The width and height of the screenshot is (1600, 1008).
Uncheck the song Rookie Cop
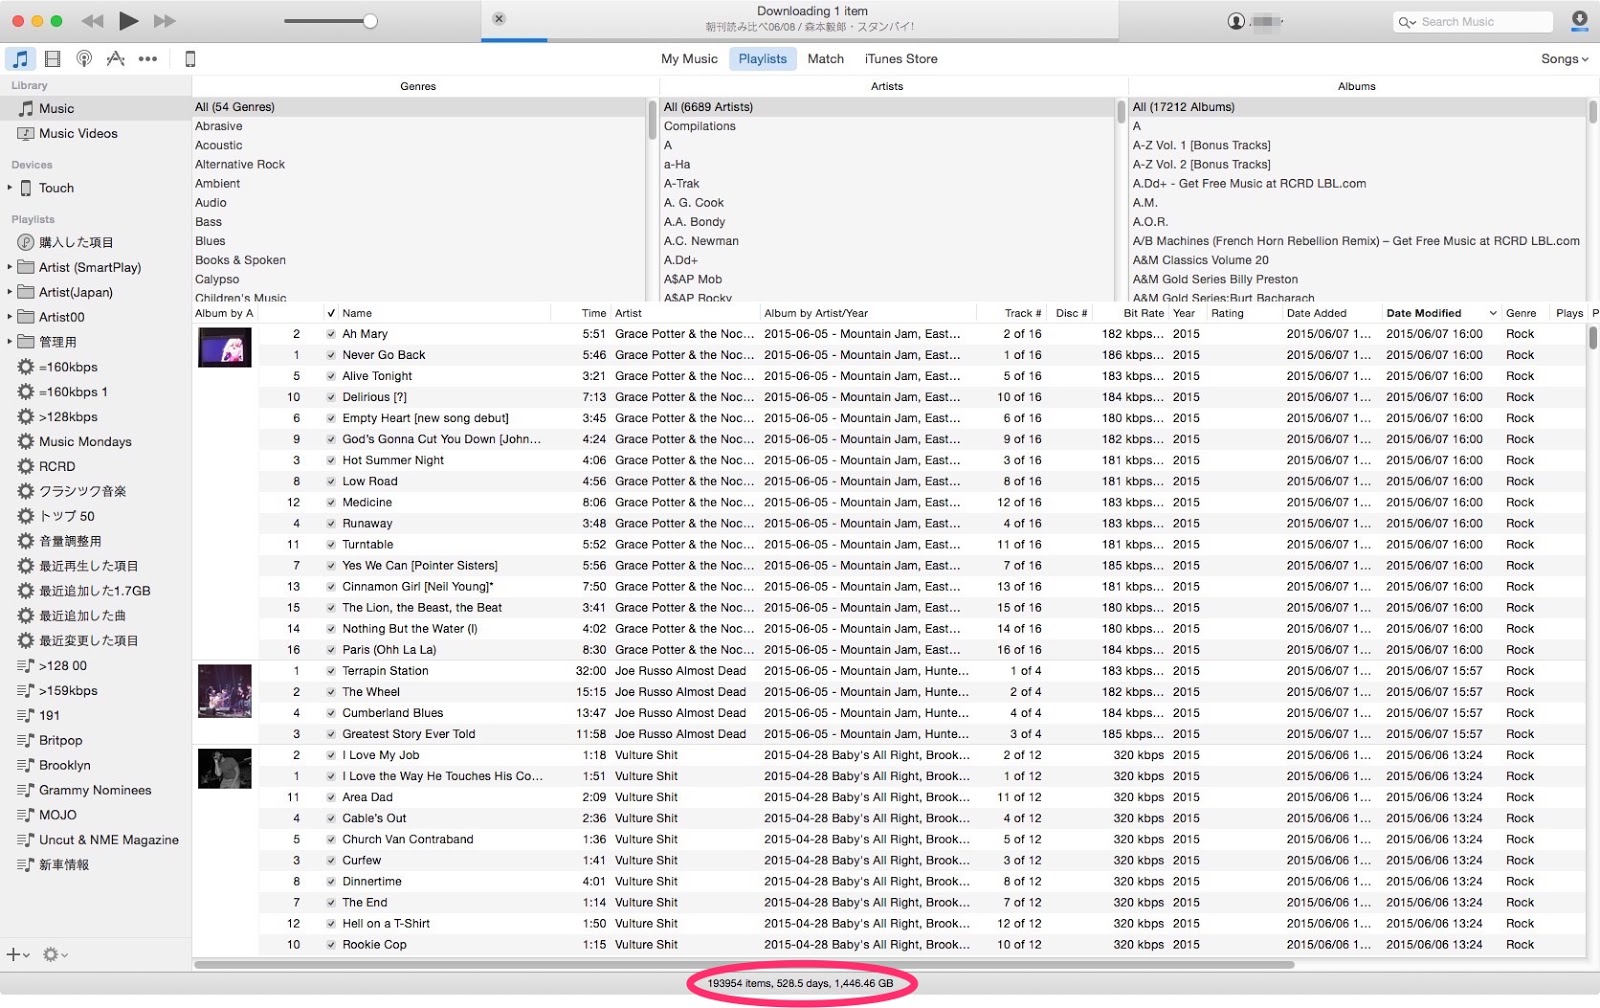point(331,944)
